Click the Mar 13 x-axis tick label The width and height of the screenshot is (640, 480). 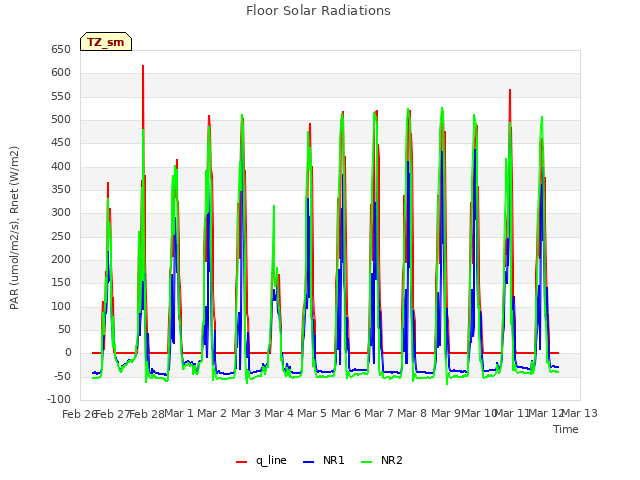pyautogui.click(x=580, y=413)
